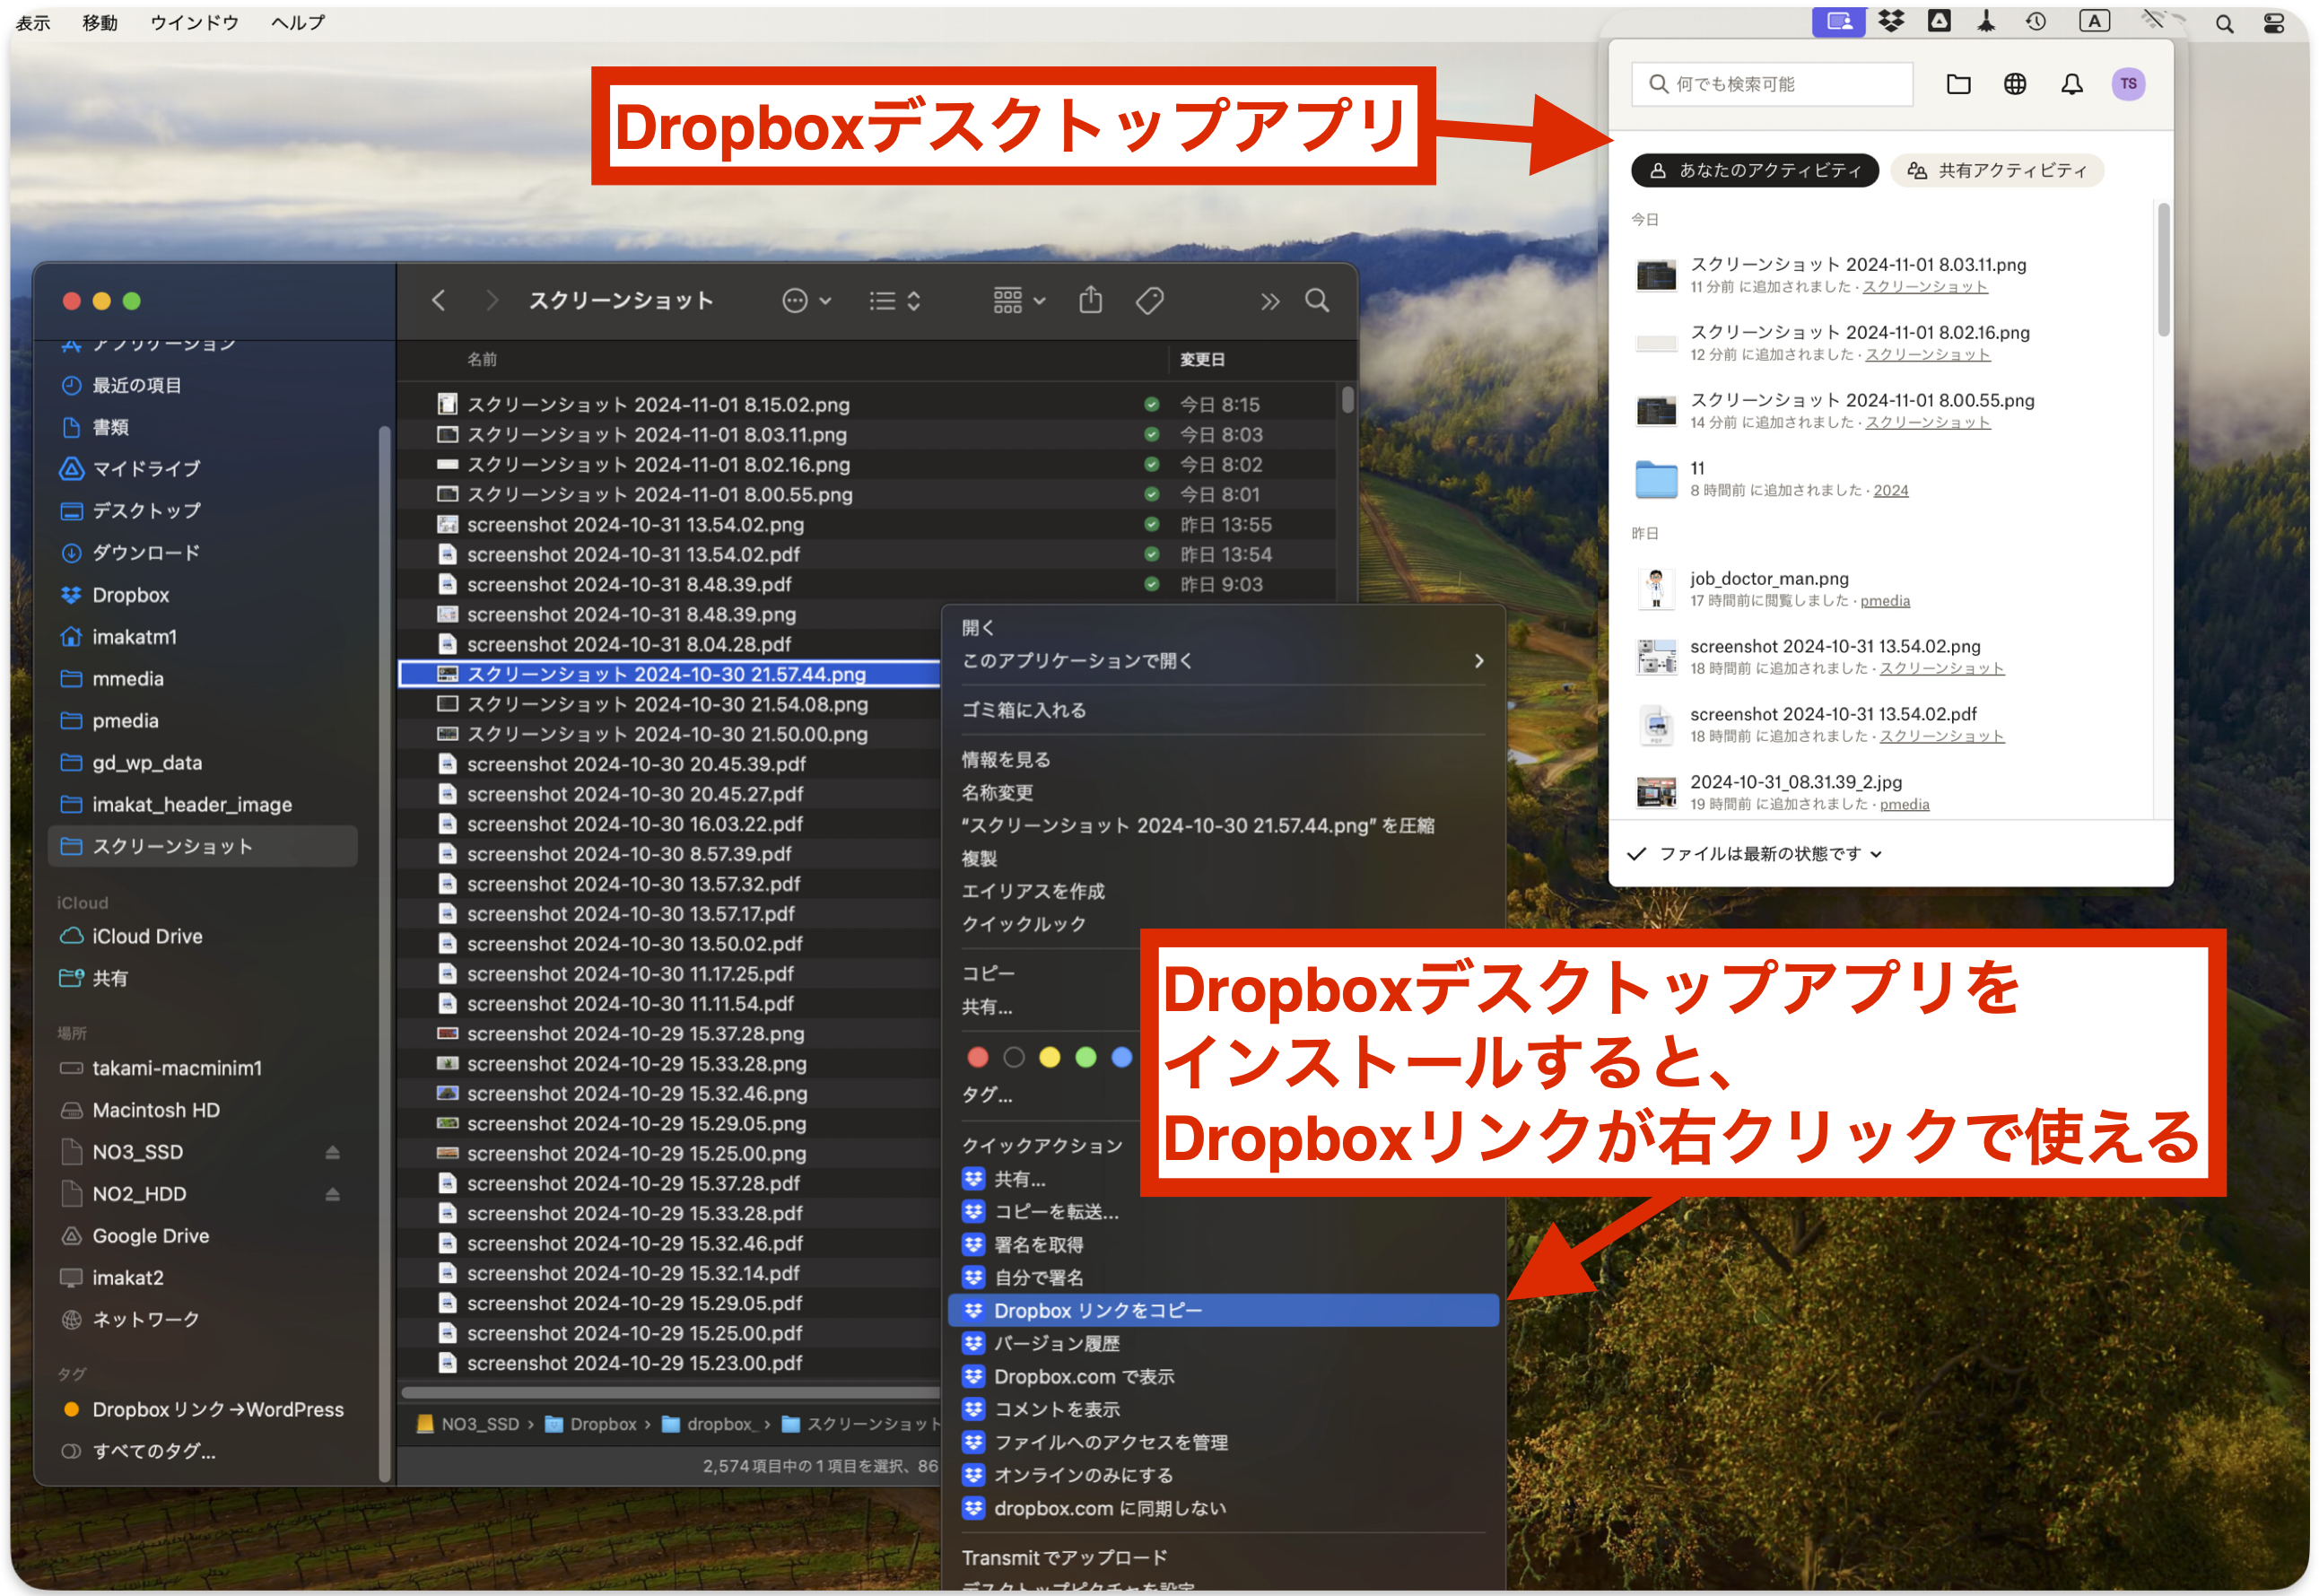Choose the empty gray tag circle
The height and width of the screenshot is (1596, 2319).
point(1013,1057)
